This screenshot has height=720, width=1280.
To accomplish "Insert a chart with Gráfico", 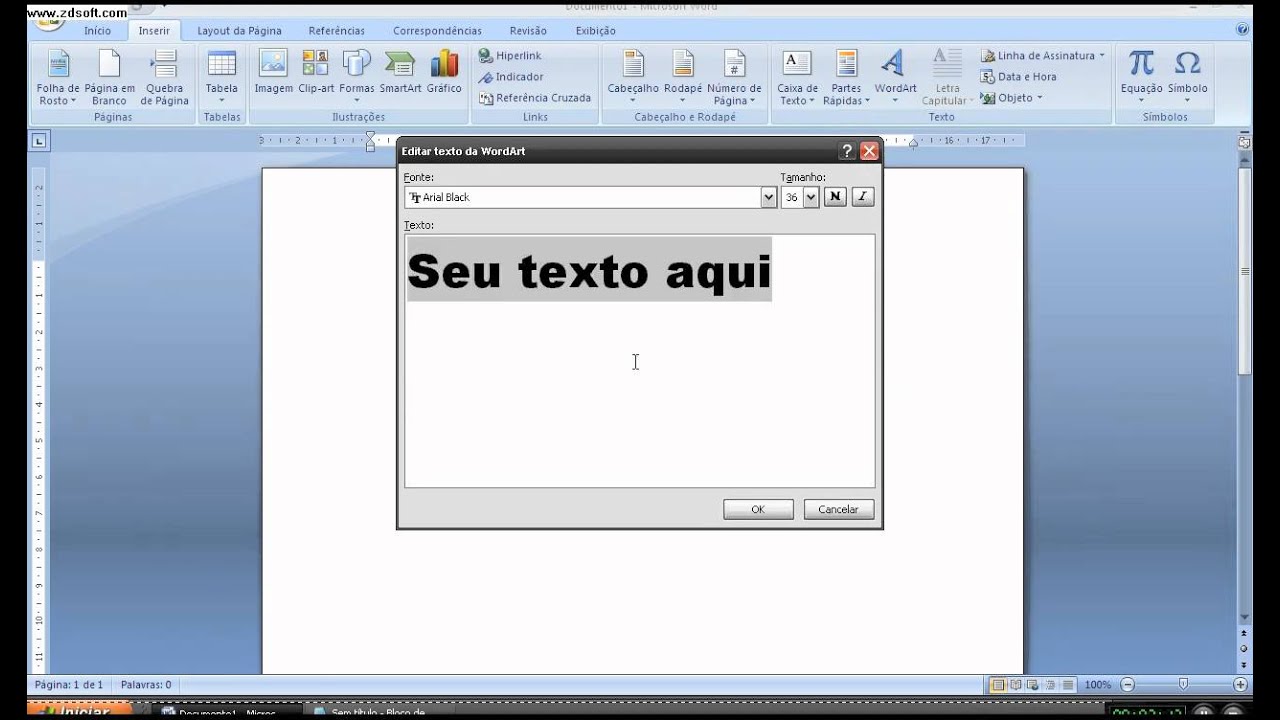I will coord(444,72).
